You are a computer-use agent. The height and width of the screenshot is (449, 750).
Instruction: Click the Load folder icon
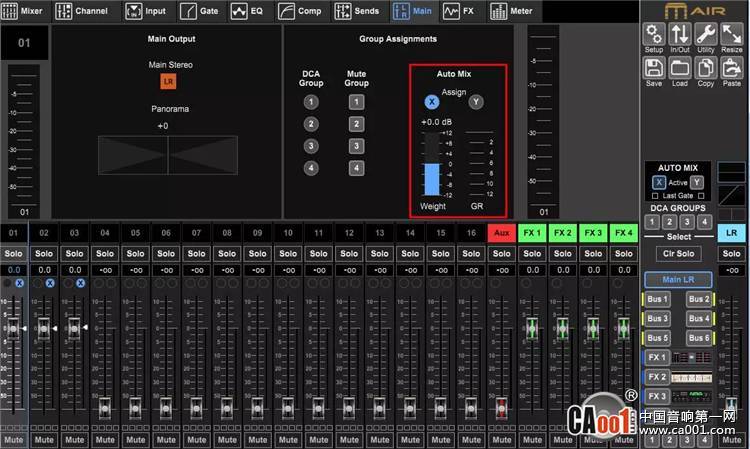pyautogui.click(x=680, y=71)
